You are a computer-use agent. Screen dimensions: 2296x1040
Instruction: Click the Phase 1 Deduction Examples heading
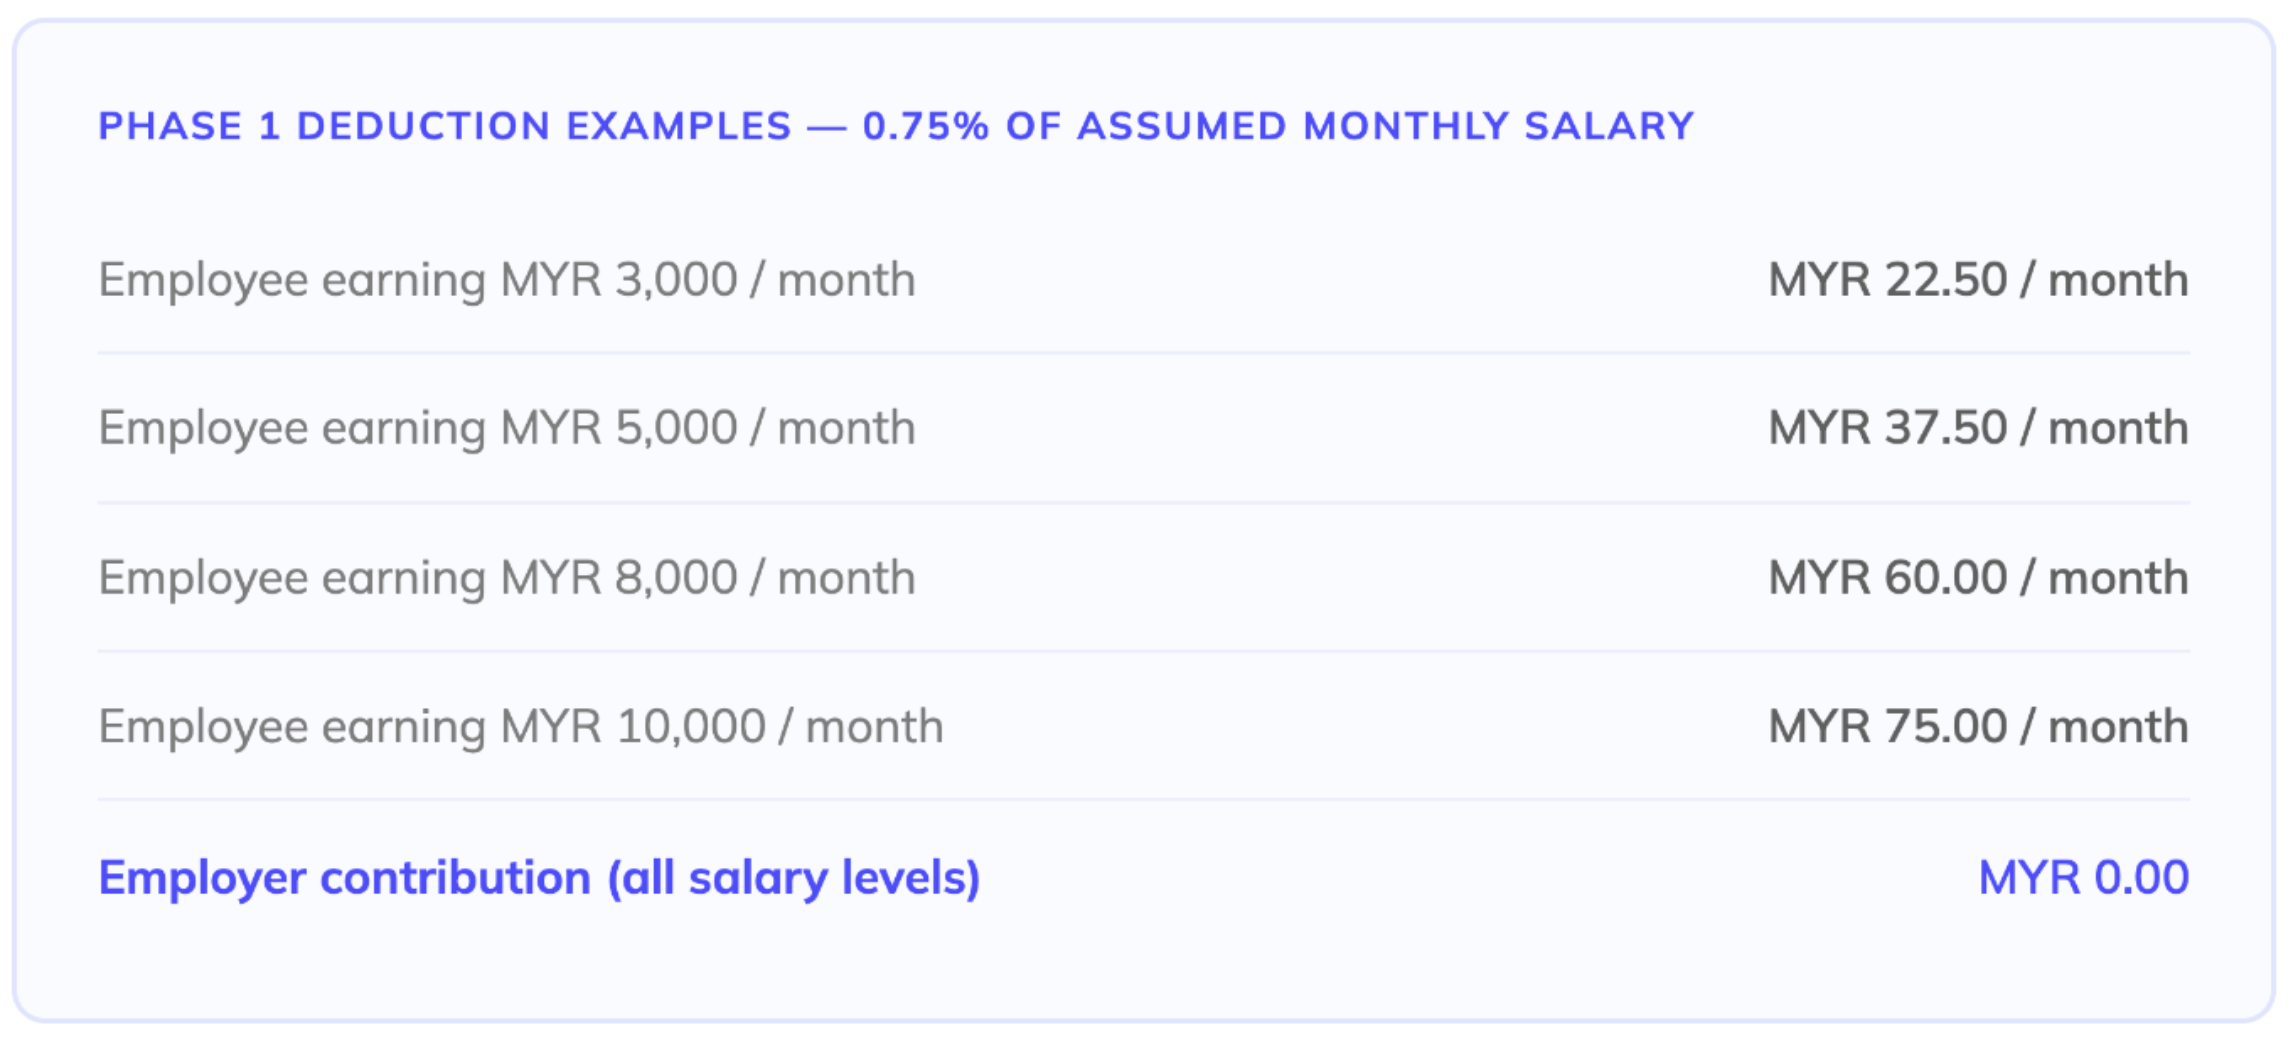tap(896, 126)
